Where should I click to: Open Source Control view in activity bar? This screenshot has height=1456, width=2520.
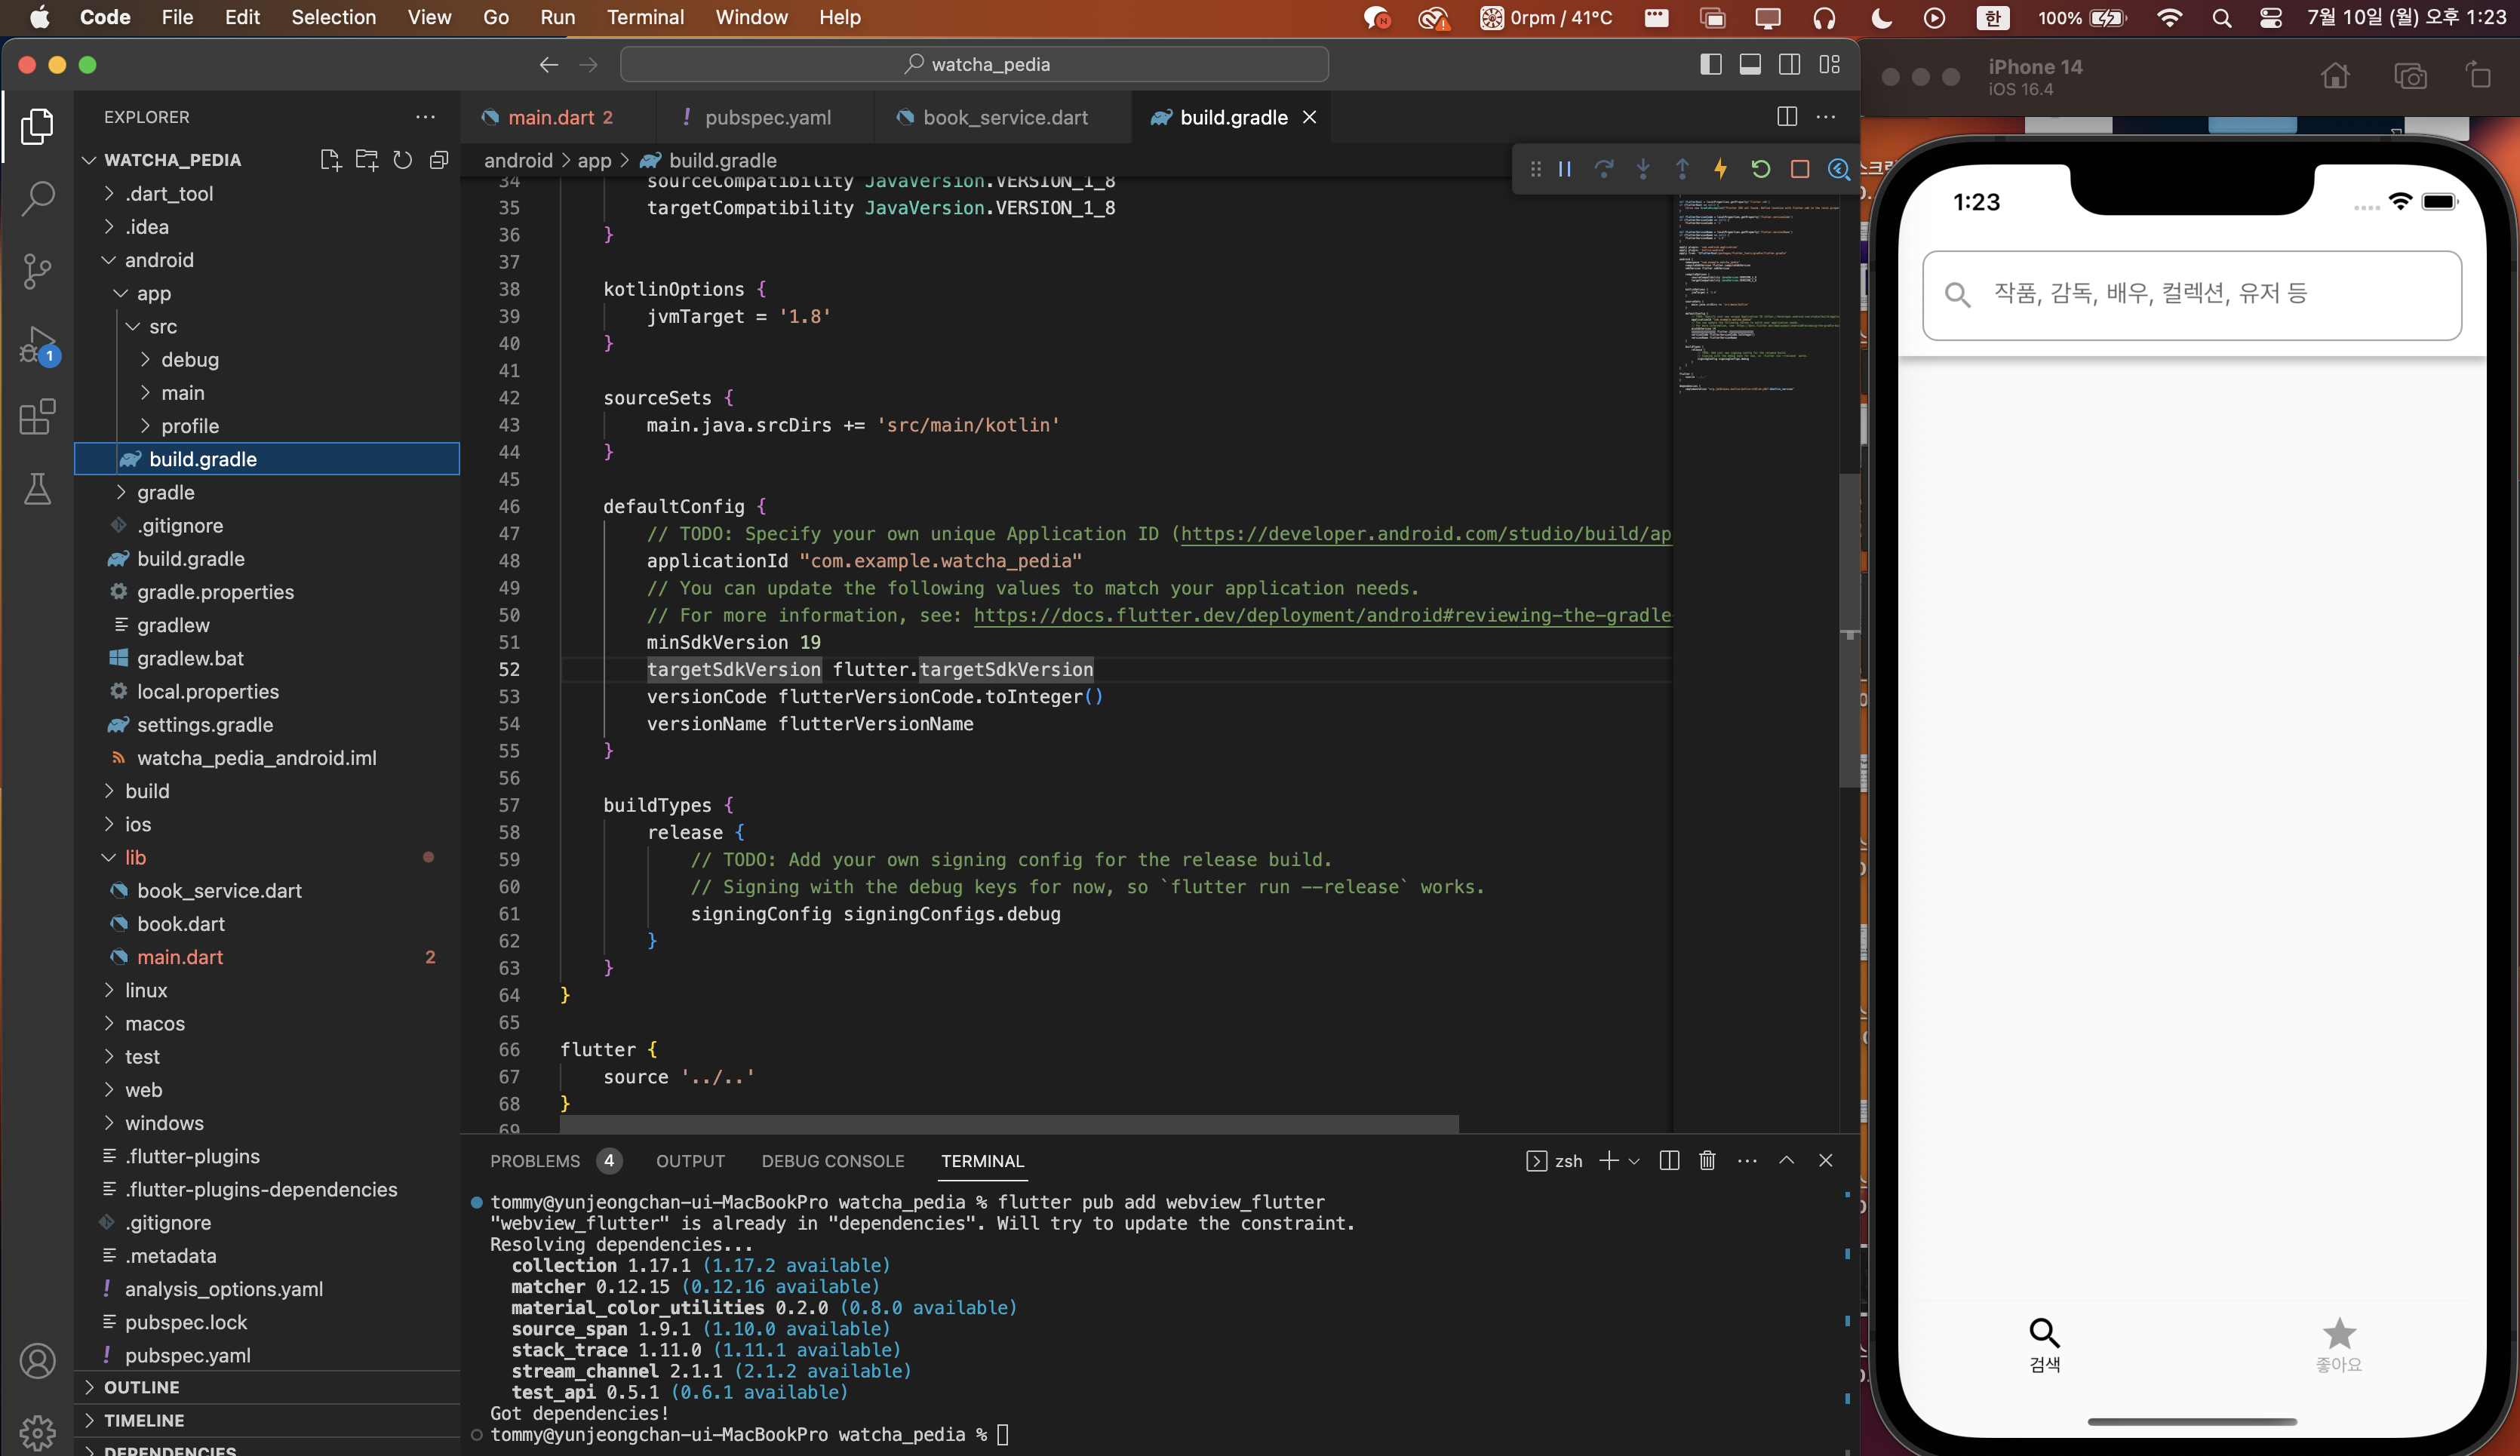pos(37,271)
